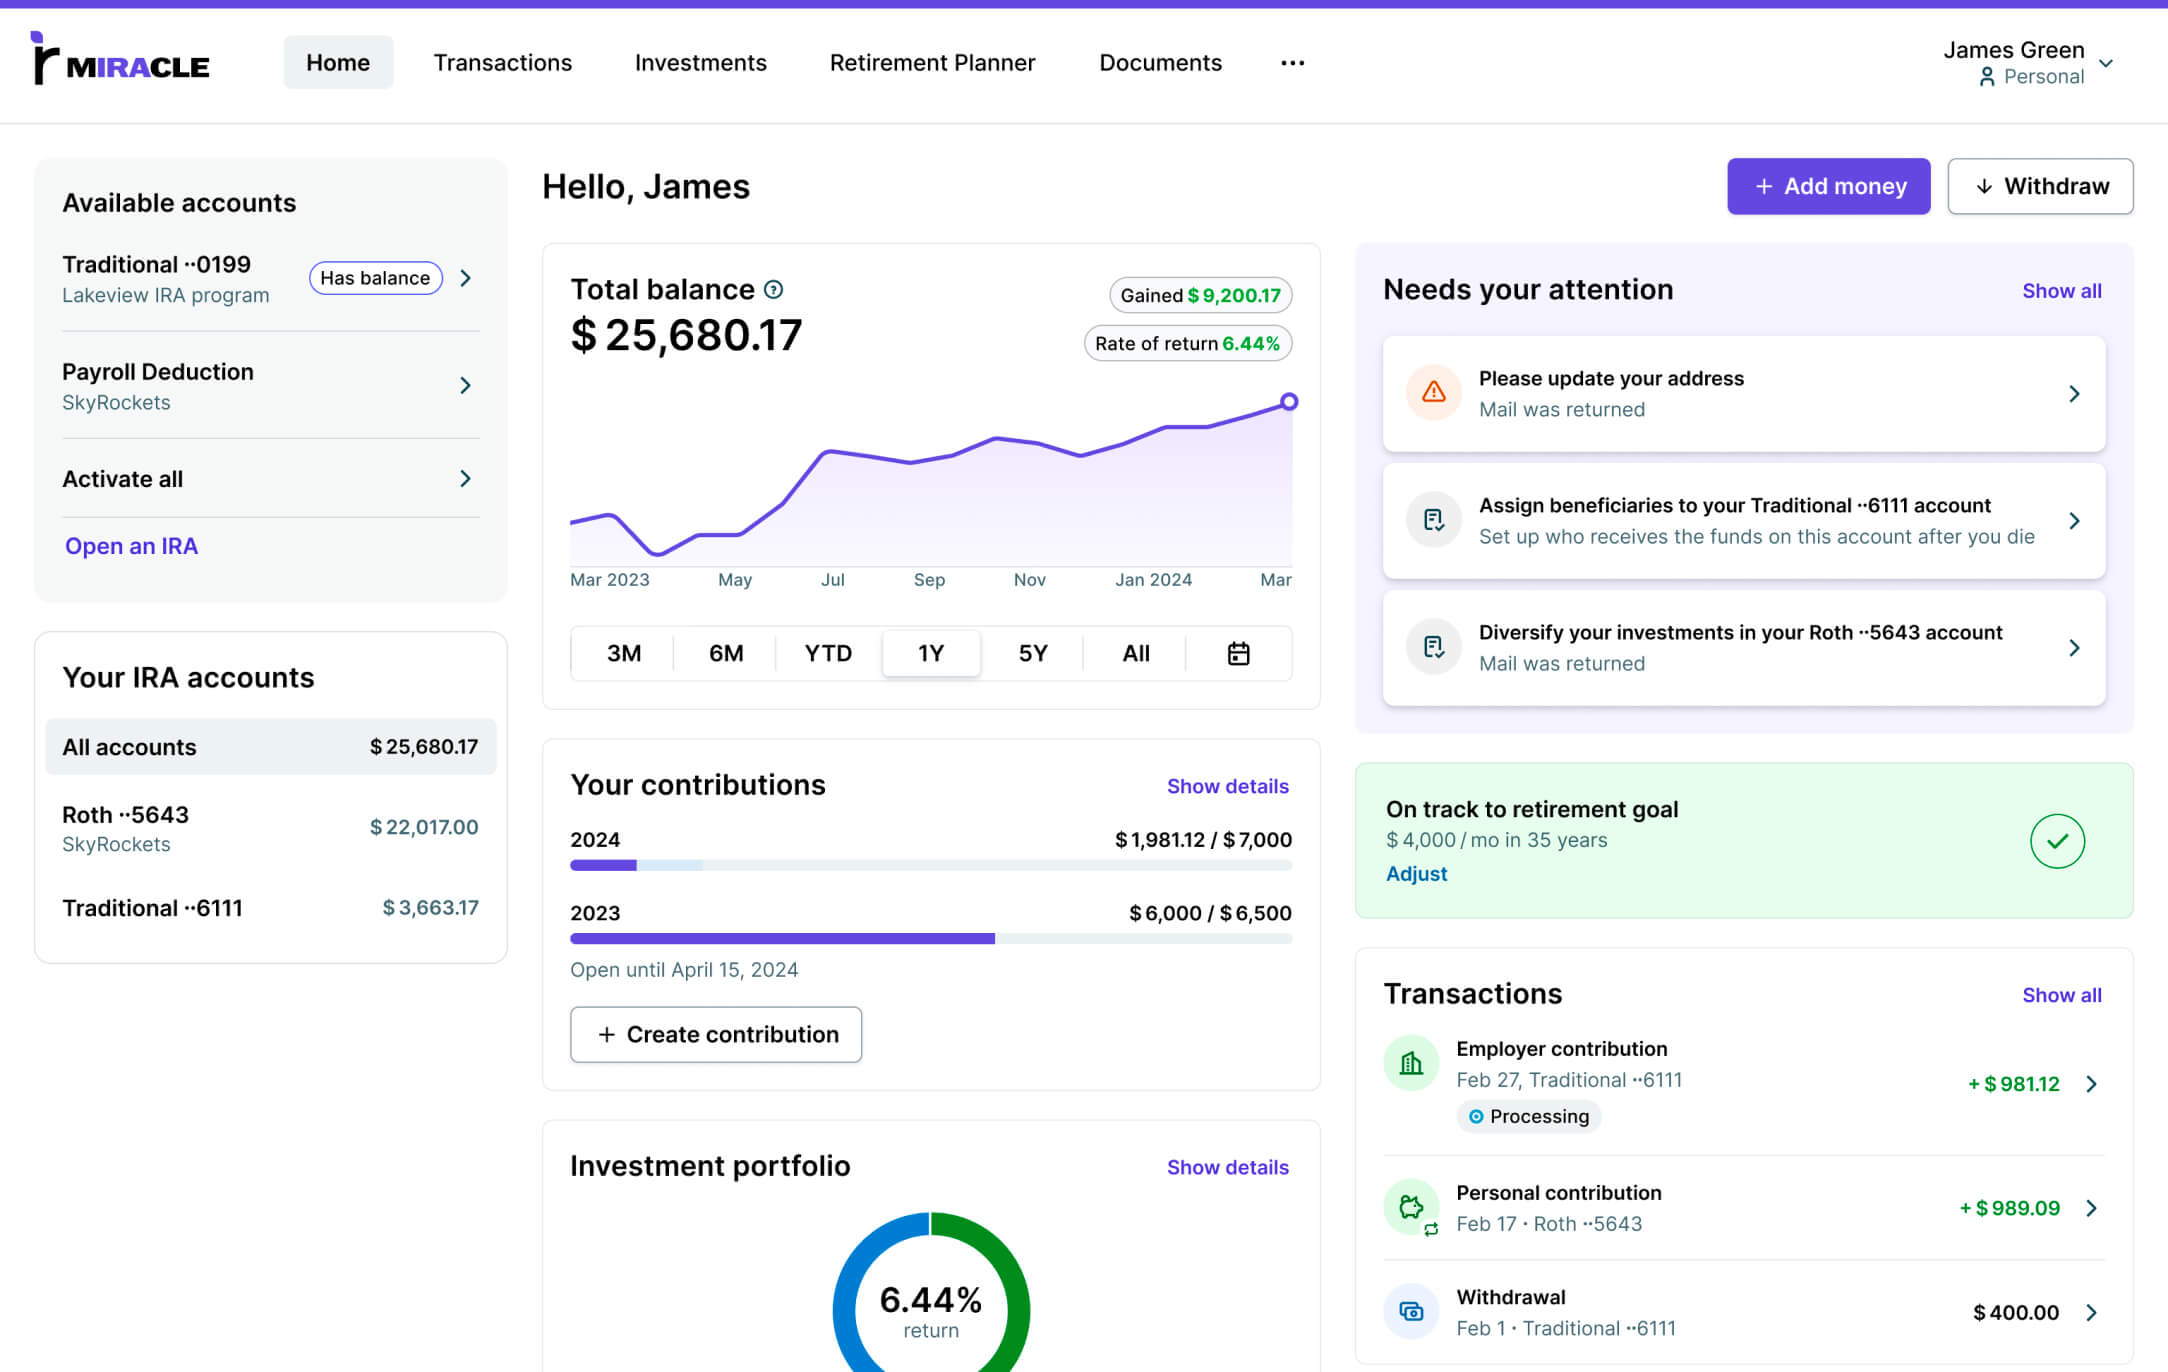
Task: Select the 3M chart range
Action: [x=624, y=653]
